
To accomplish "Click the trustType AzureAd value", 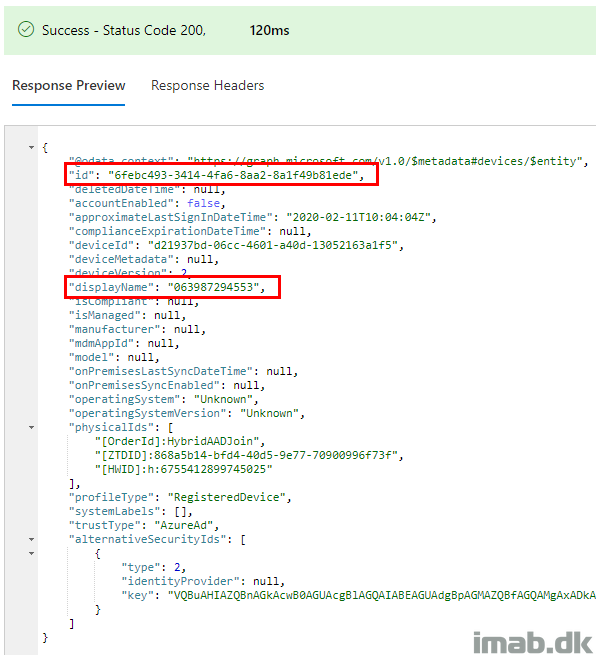I will 184,525.
